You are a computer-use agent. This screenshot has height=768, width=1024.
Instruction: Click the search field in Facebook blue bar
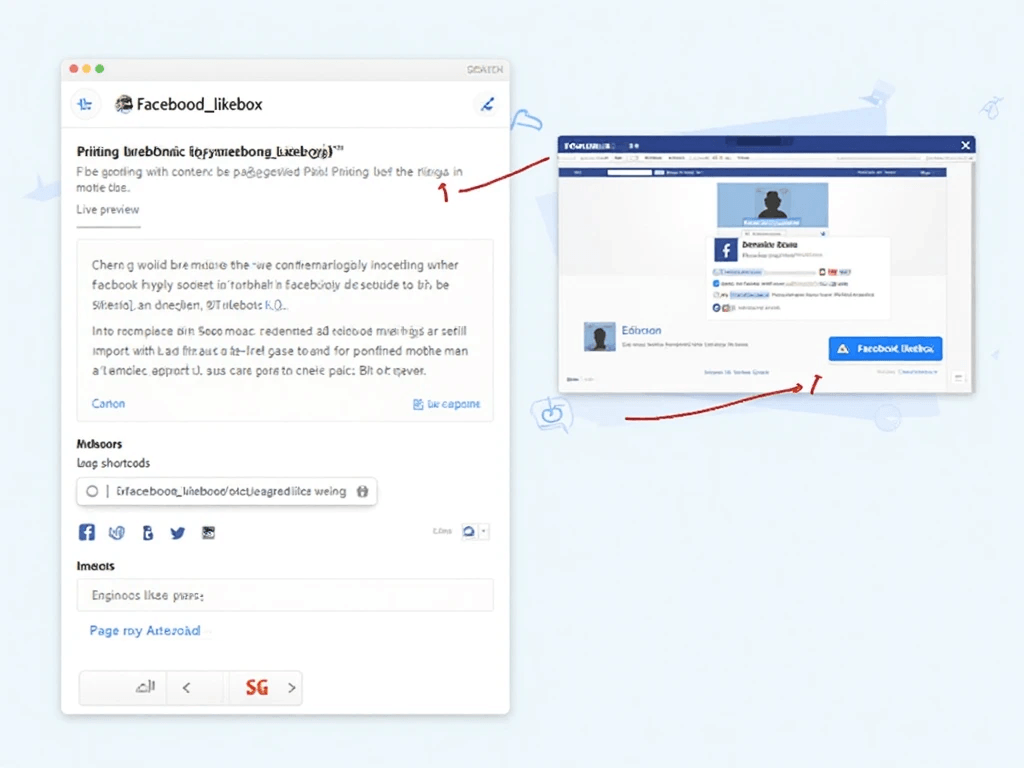pos(630,172)
